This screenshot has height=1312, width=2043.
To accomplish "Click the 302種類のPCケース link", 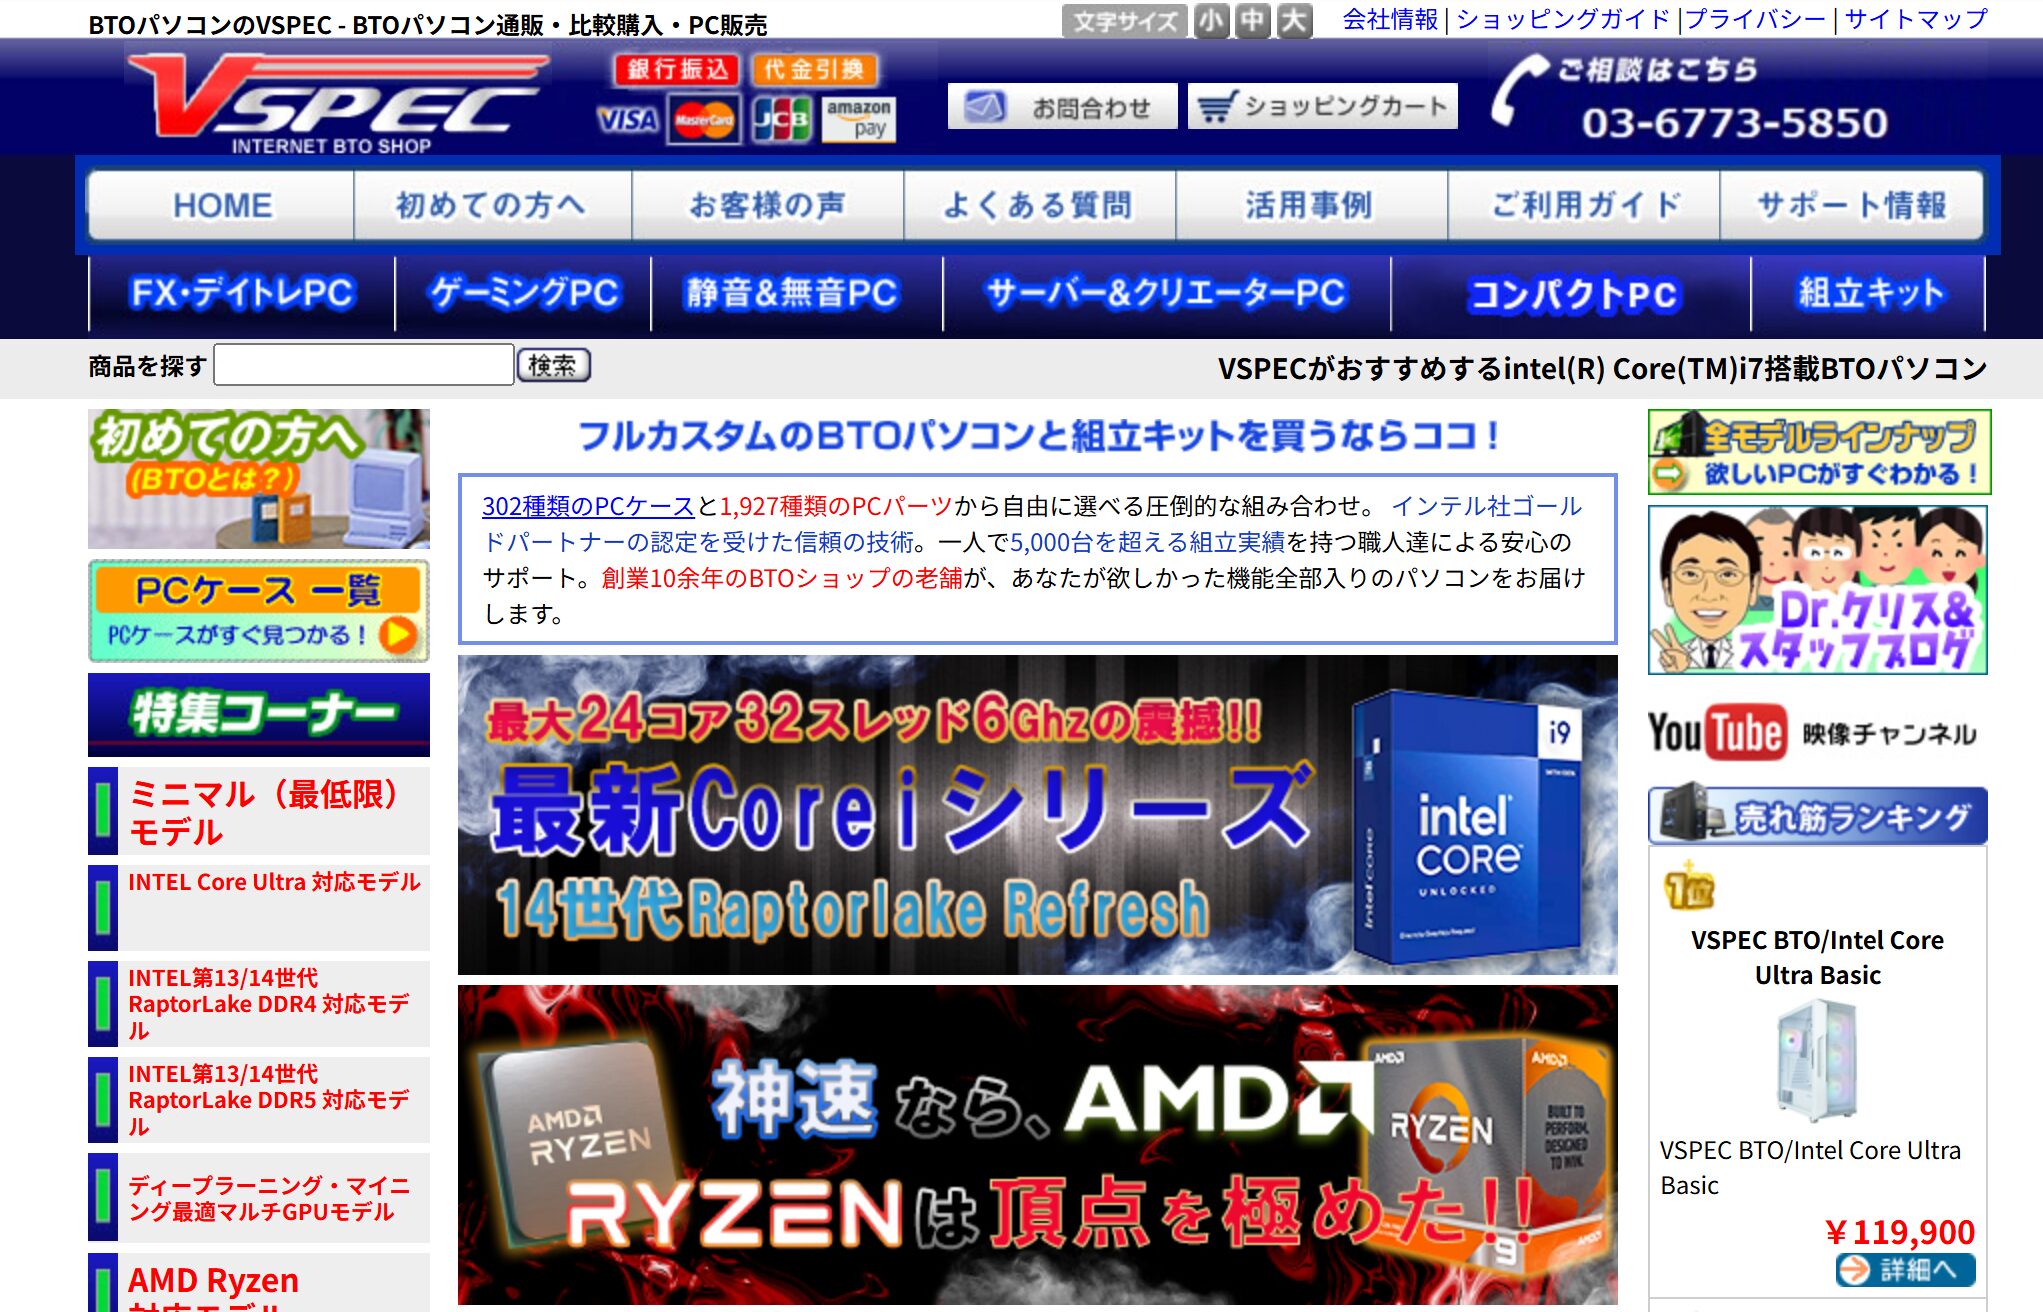I will [x=588, y=506].
